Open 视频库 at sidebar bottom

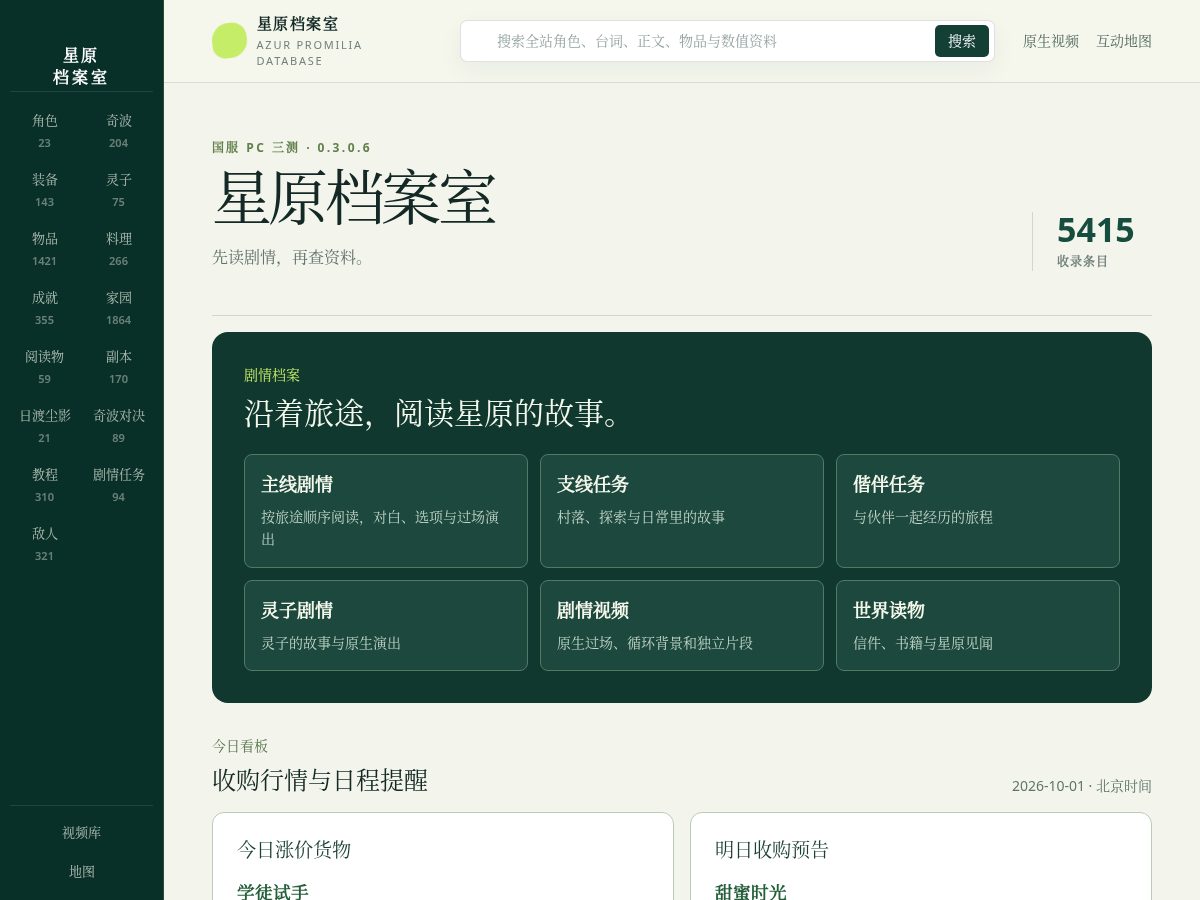pos(82,833)
